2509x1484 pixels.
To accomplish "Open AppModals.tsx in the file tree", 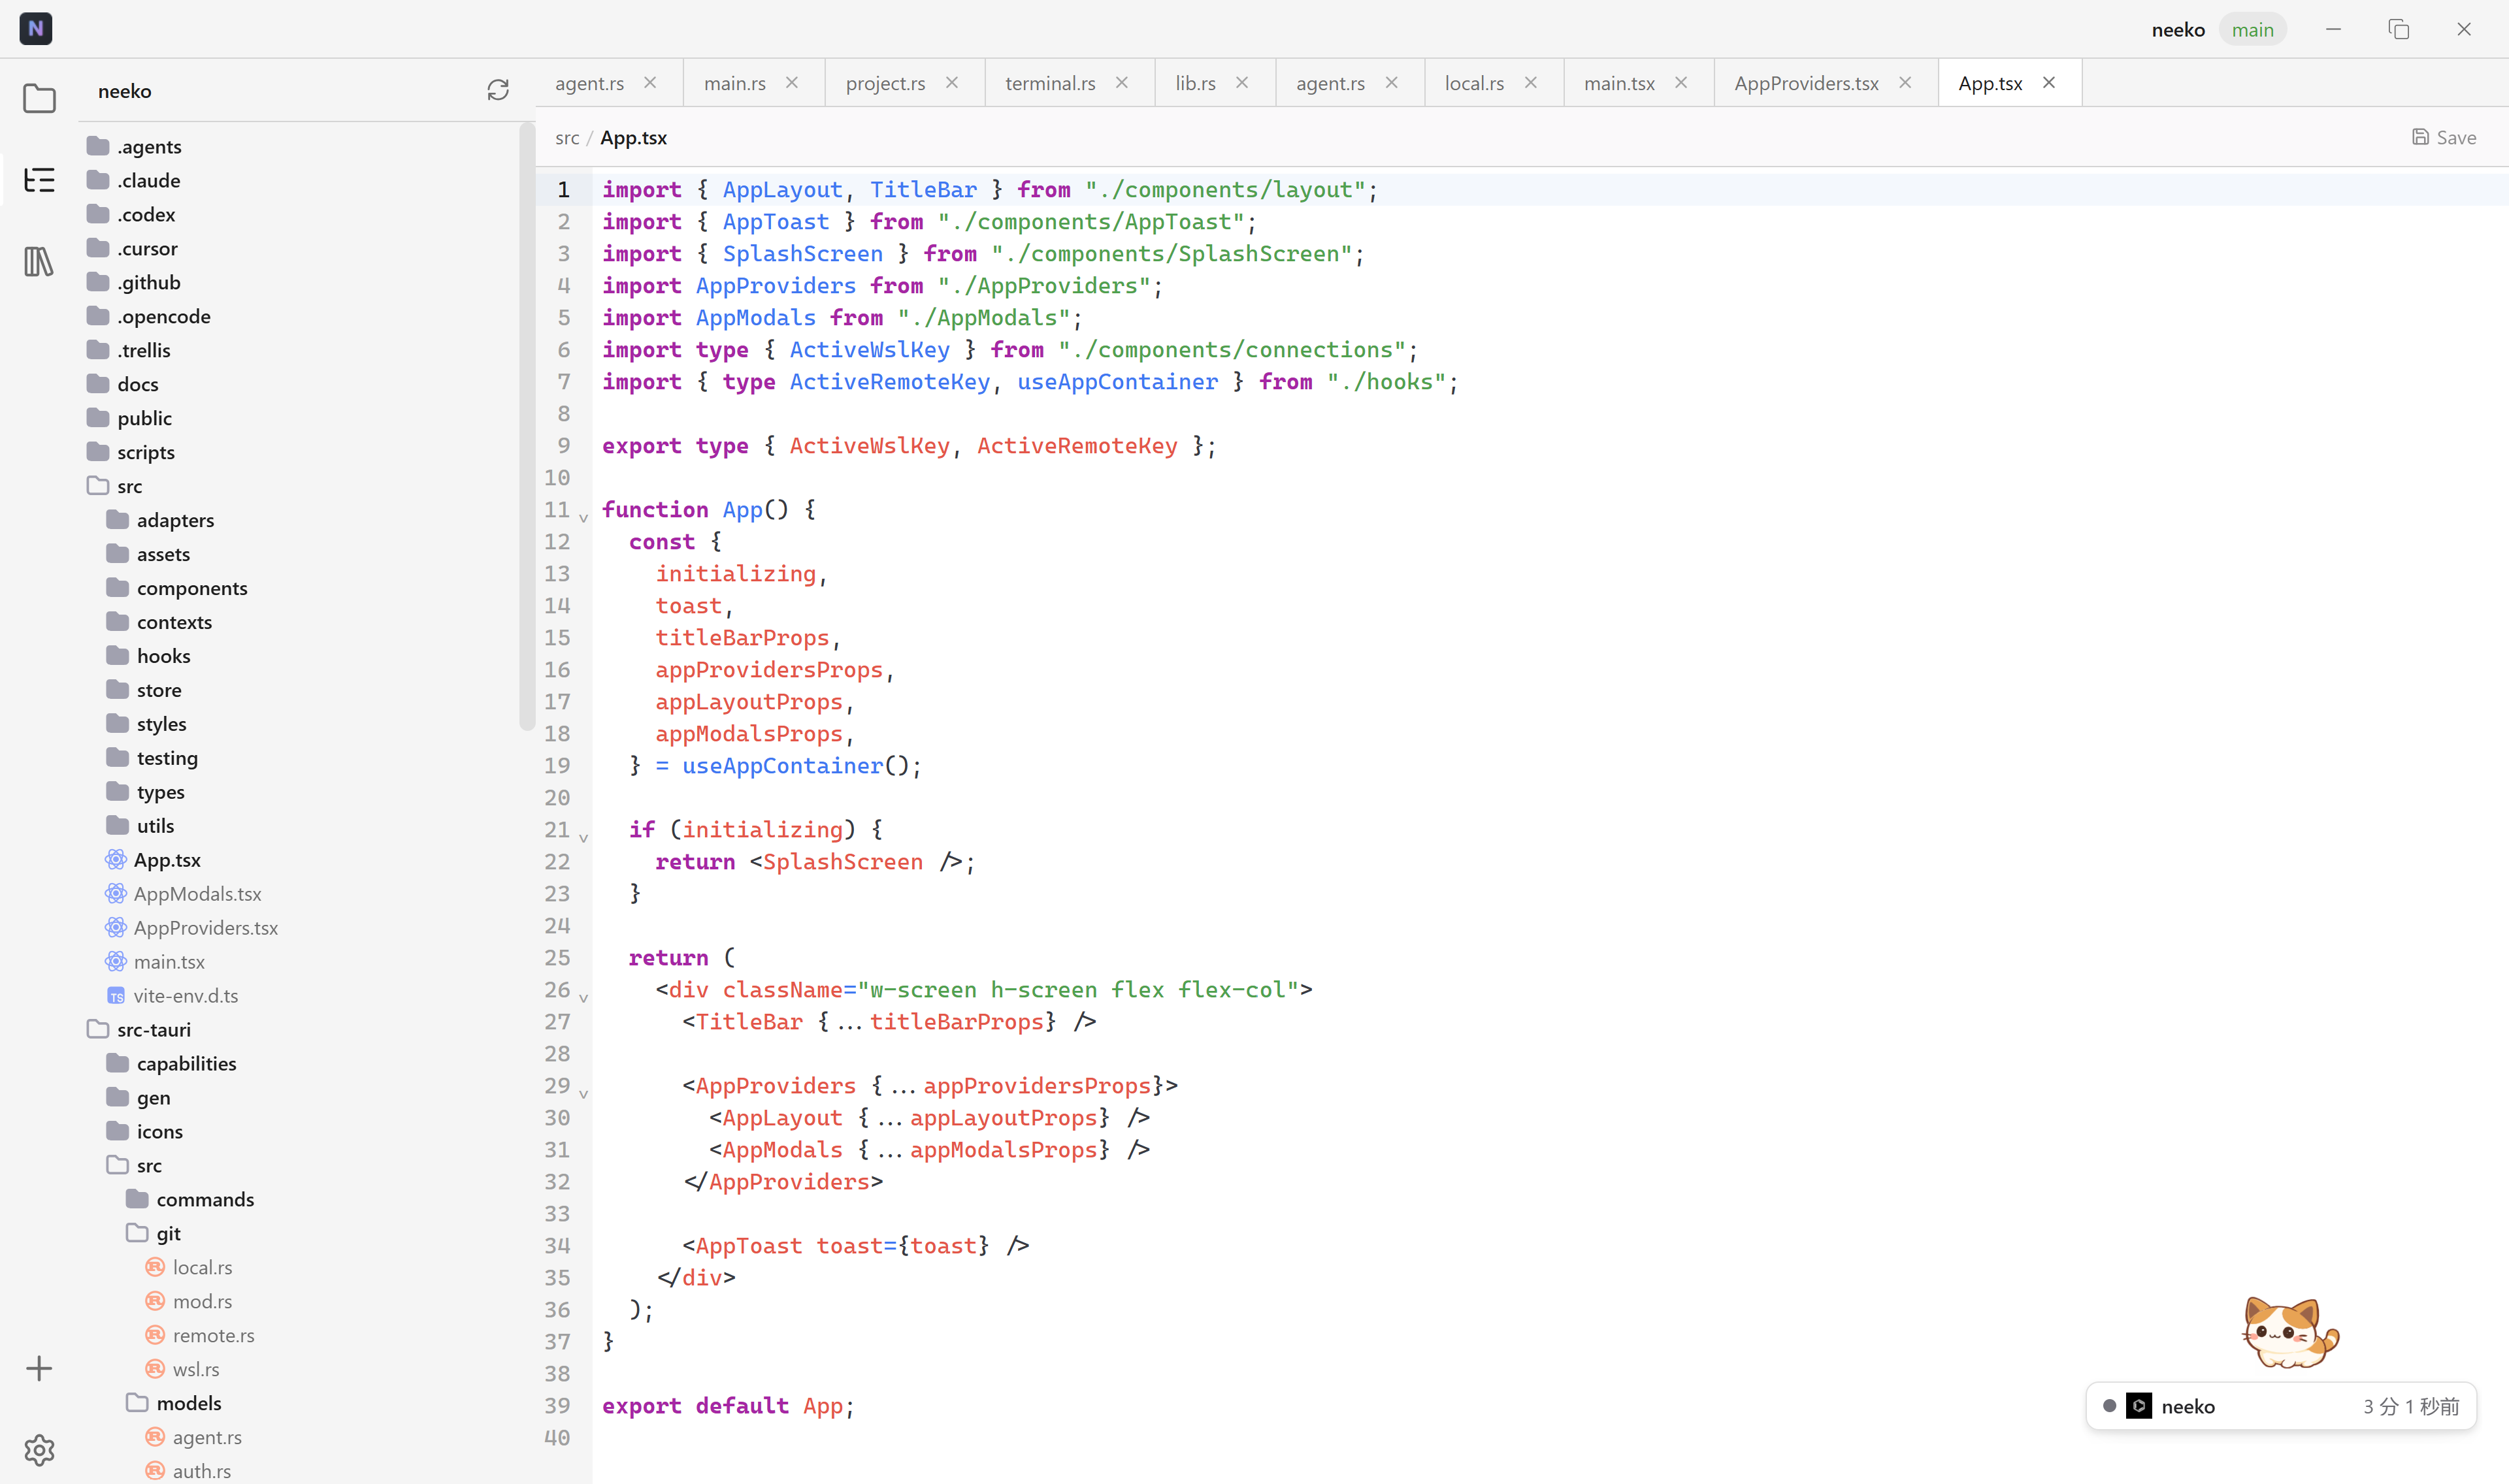I will click(184, 894).
